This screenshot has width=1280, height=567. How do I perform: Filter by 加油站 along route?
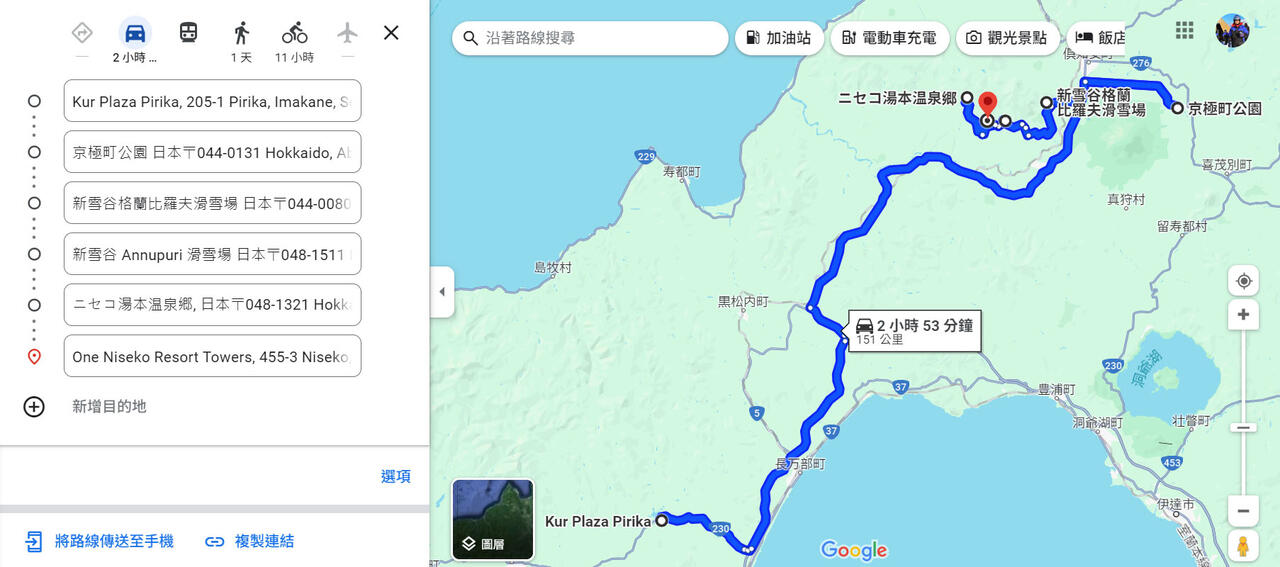pos(780,38)
